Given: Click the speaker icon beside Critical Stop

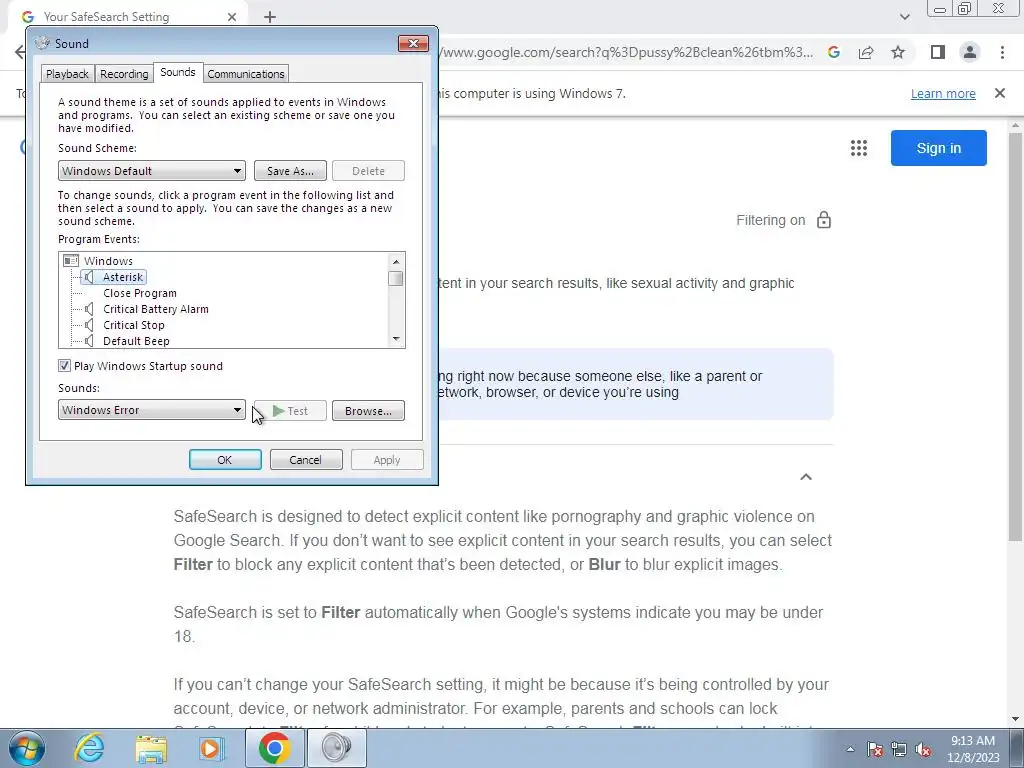Looking at the screenshot, I should 89,325.
